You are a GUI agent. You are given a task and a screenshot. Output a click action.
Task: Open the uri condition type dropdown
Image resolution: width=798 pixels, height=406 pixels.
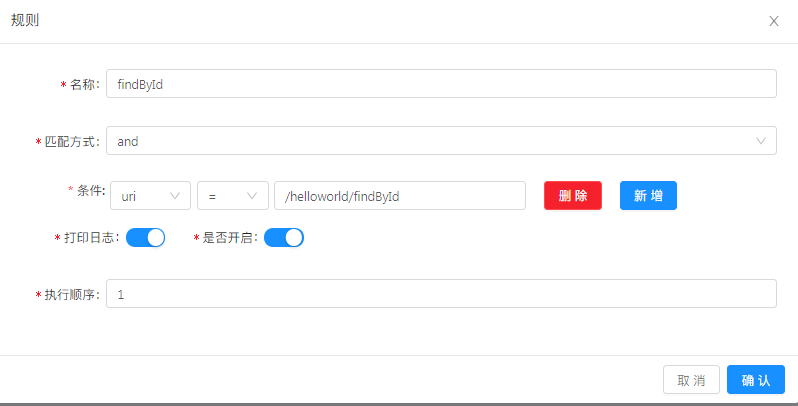coord(150,195)
